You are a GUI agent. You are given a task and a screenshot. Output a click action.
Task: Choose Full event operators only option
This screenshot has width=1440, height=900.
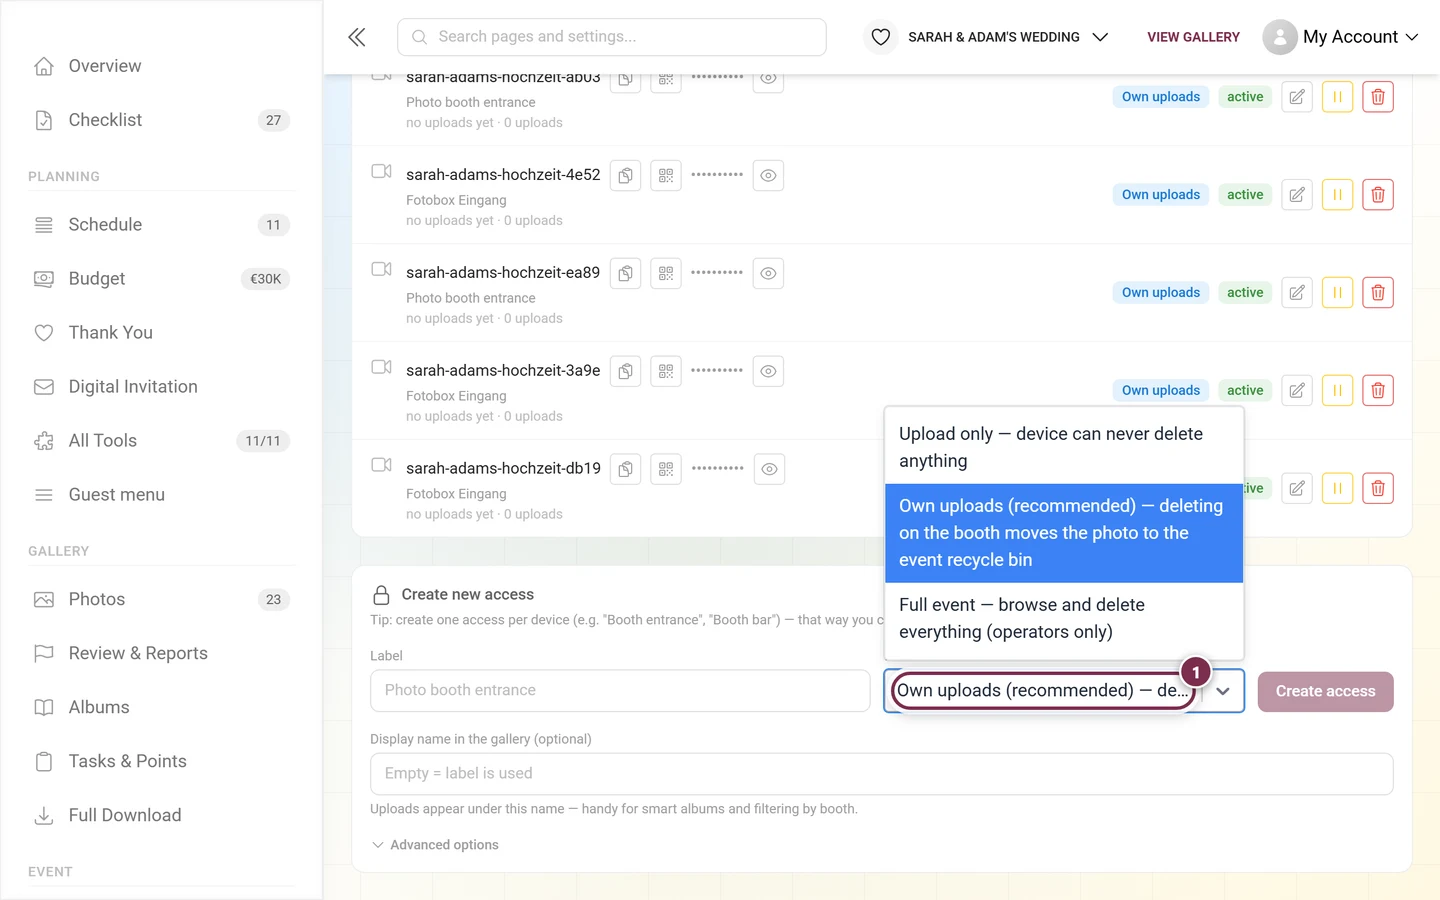click(x=1064, y=618)
